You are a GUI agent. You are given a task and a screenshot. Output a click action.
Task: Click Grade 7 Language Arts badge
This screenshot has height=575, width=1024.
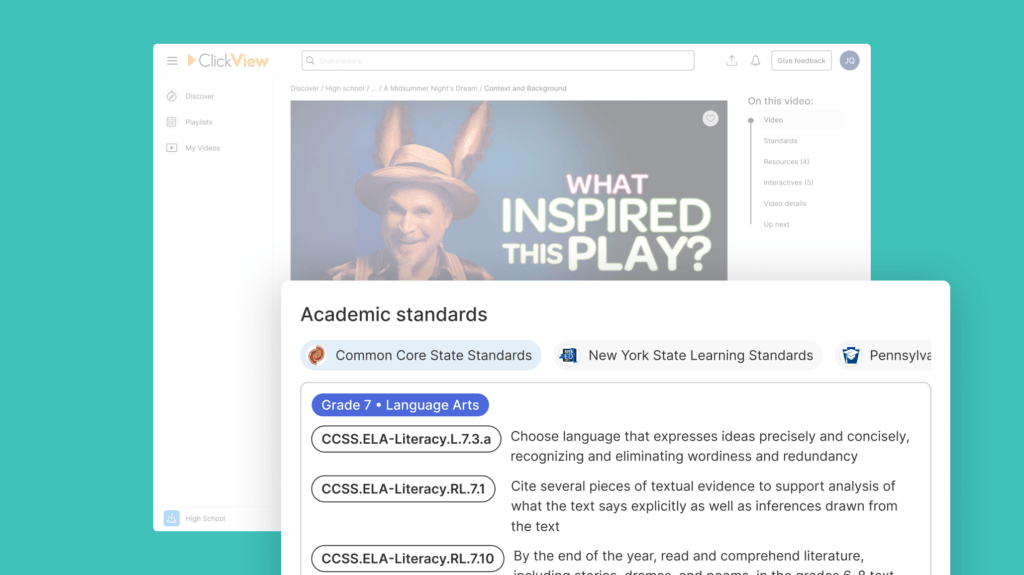tap(400, 405)
